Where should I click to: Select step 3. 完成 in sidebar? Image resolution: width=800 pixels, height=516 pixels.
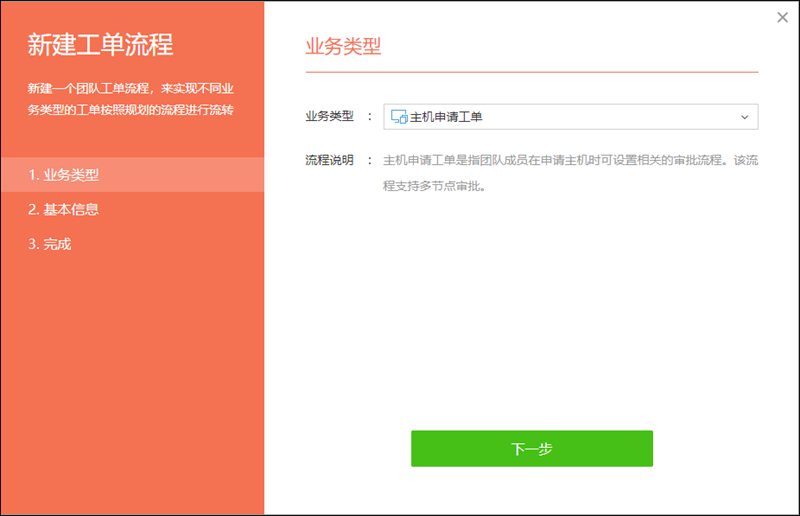point(50,243)
